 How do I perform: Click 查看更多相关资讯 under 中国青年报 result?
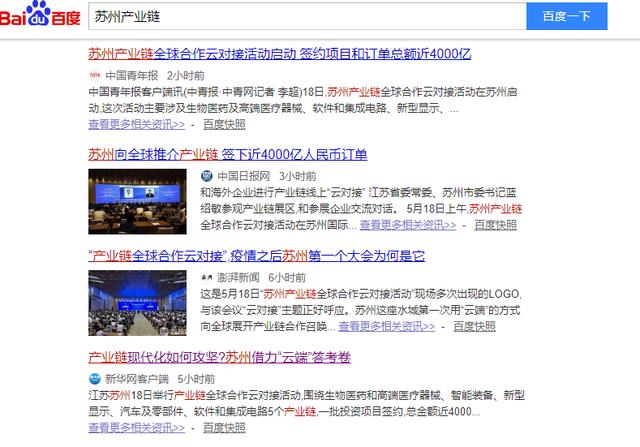pos(137,124)
